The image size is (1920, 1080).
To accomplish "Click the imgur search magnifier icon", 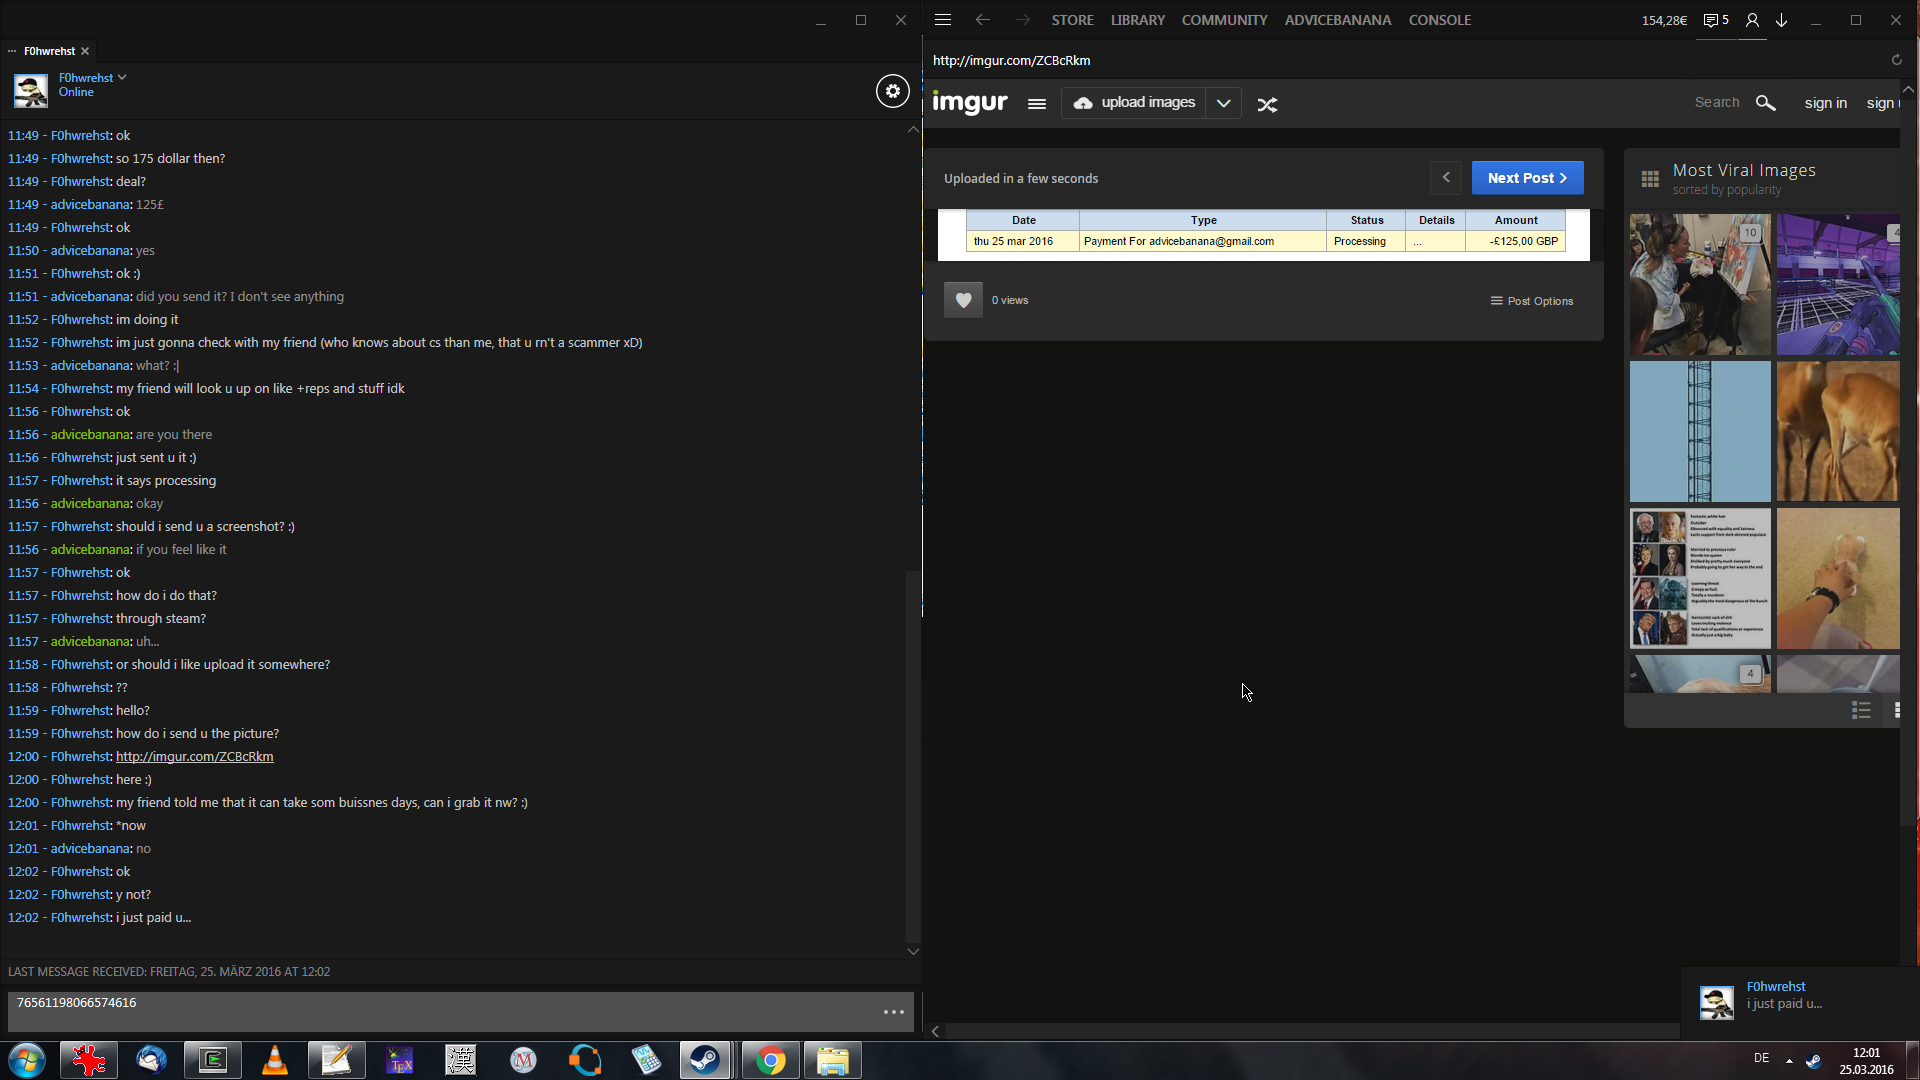I will pyautogui.click(x=1765, y=103).
